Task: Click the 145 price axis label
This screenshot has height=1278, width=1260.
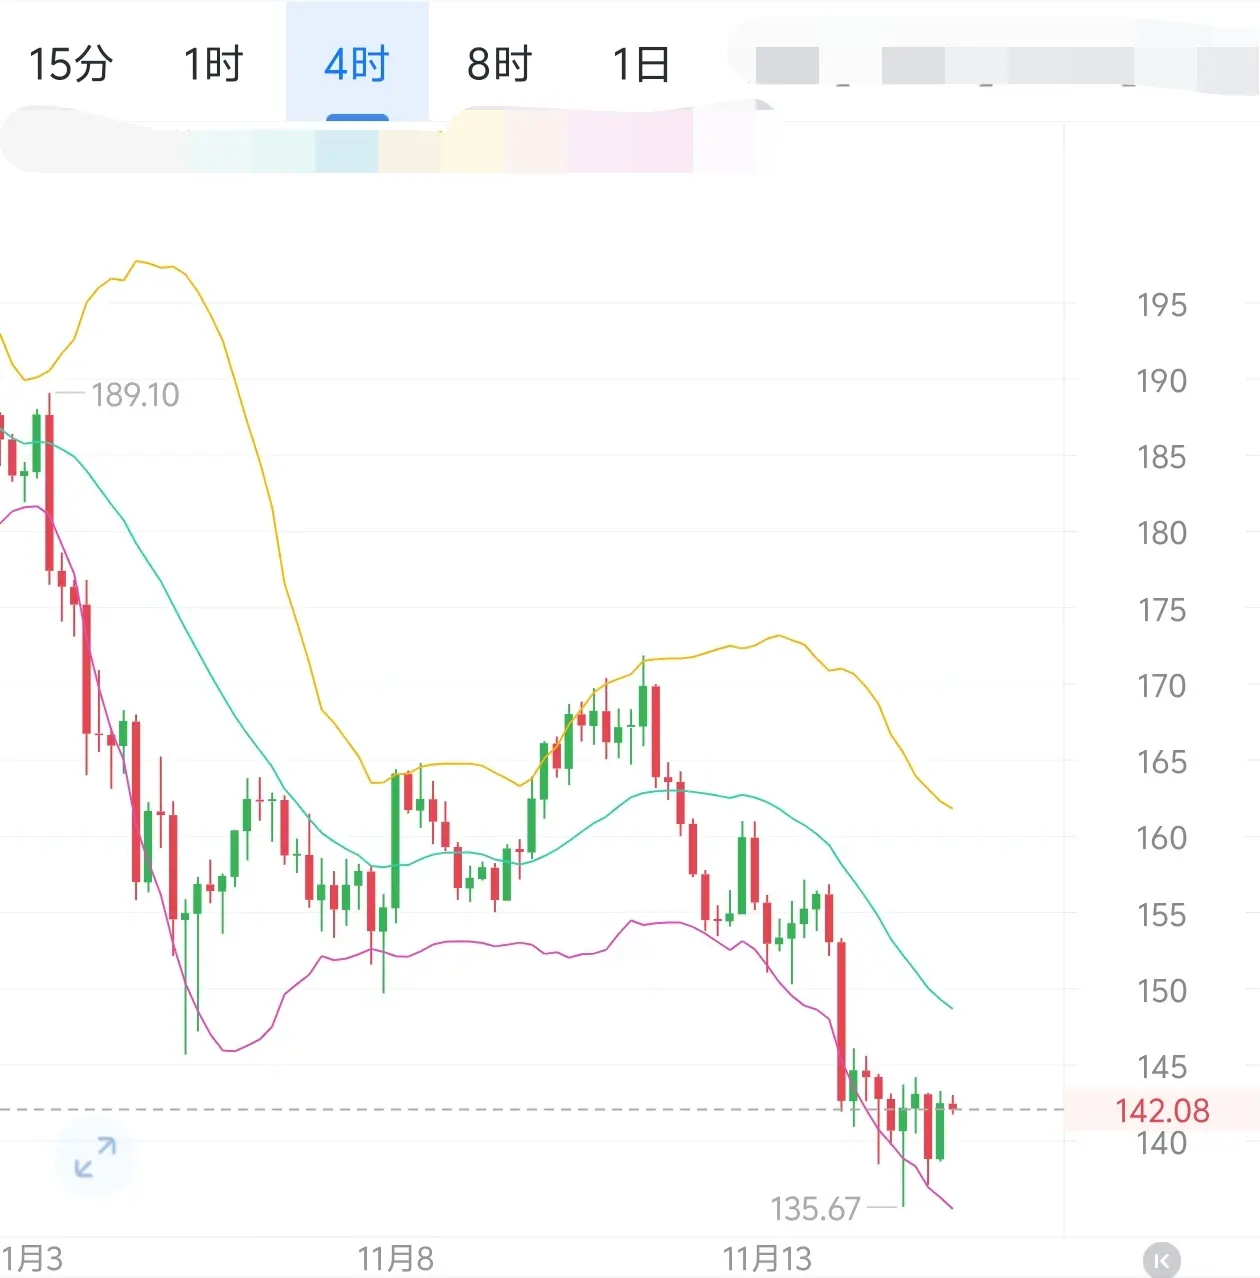Action: pos(1161,1067)
